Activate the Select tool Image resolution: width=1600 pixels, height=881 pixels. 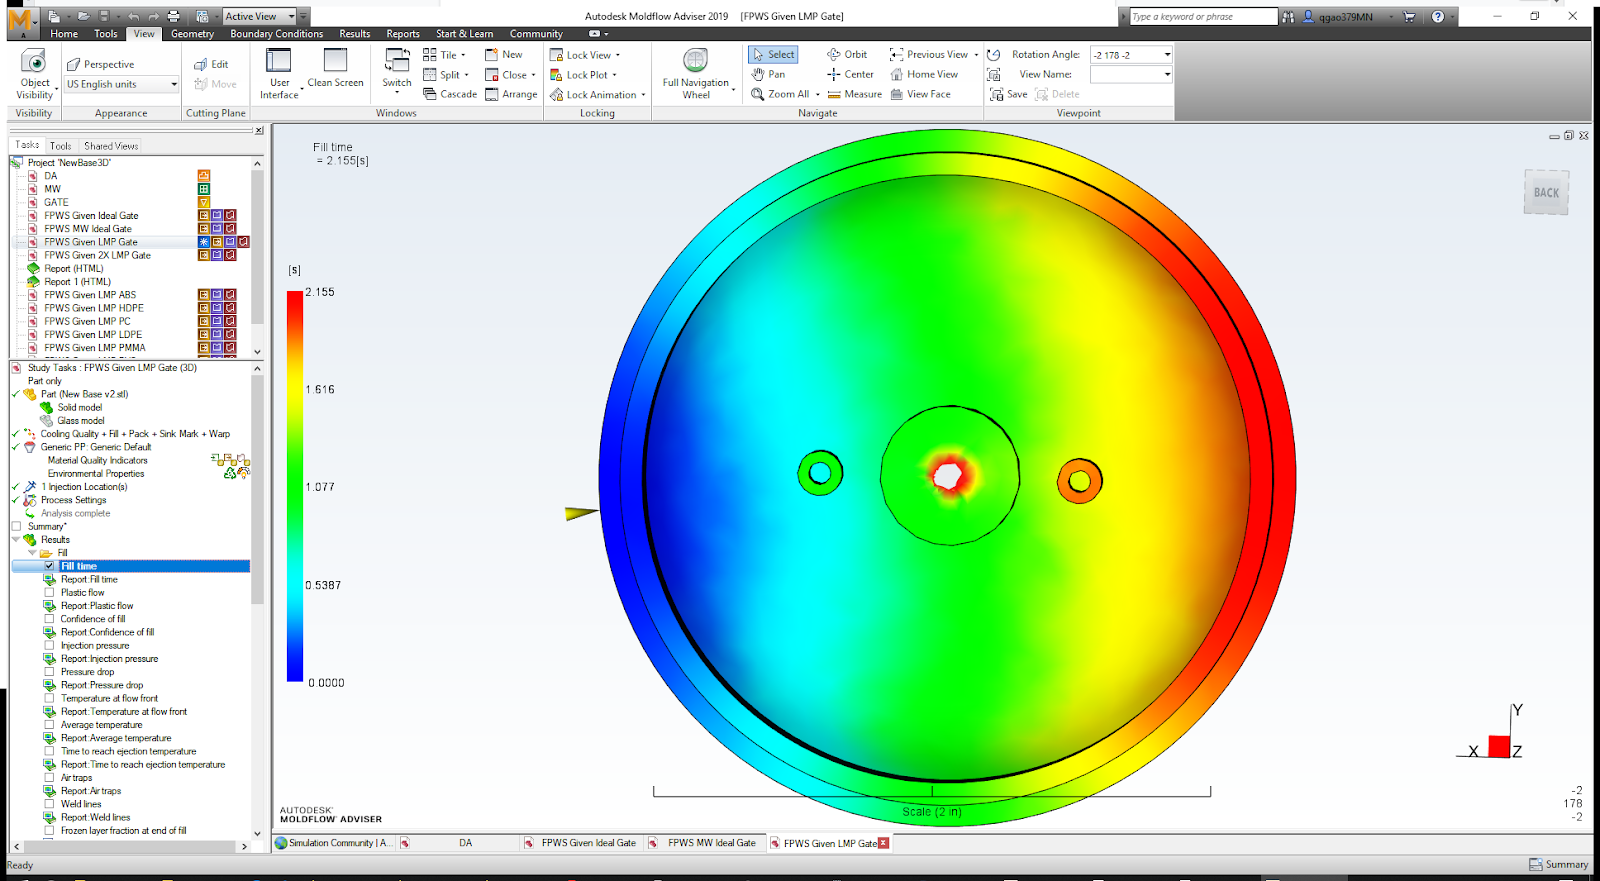[x=773, y=55]
